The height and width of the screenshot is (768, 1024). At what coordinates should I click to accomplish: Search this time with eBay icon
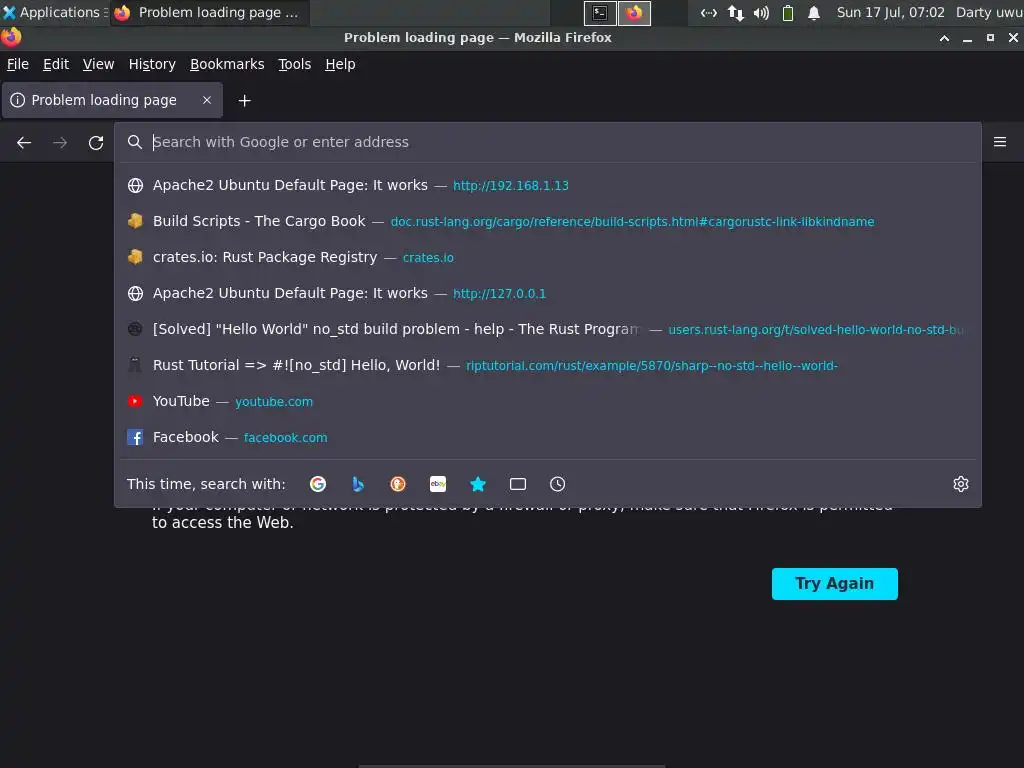tap(438, 484)
